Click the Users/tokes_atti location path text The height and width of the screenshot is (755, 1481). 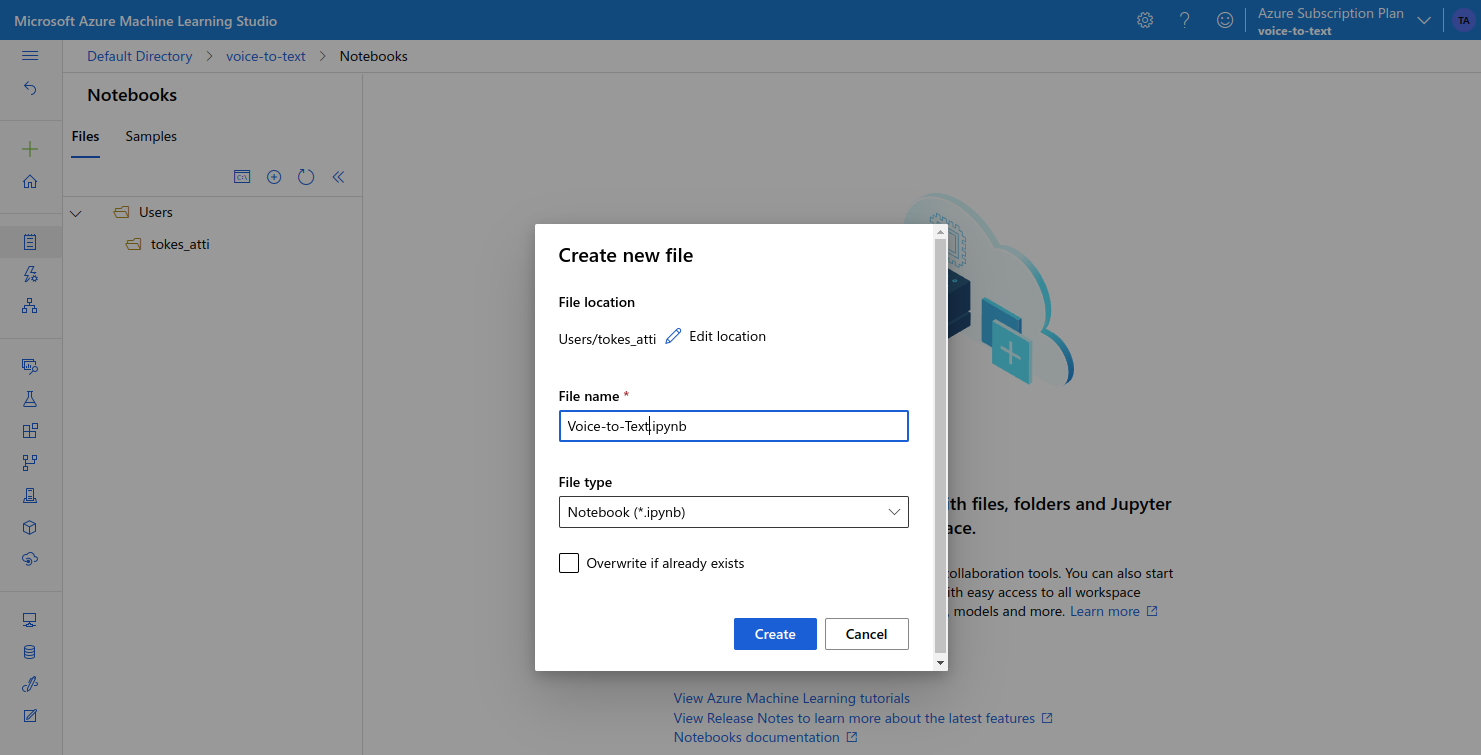click(x=607, y=339)
